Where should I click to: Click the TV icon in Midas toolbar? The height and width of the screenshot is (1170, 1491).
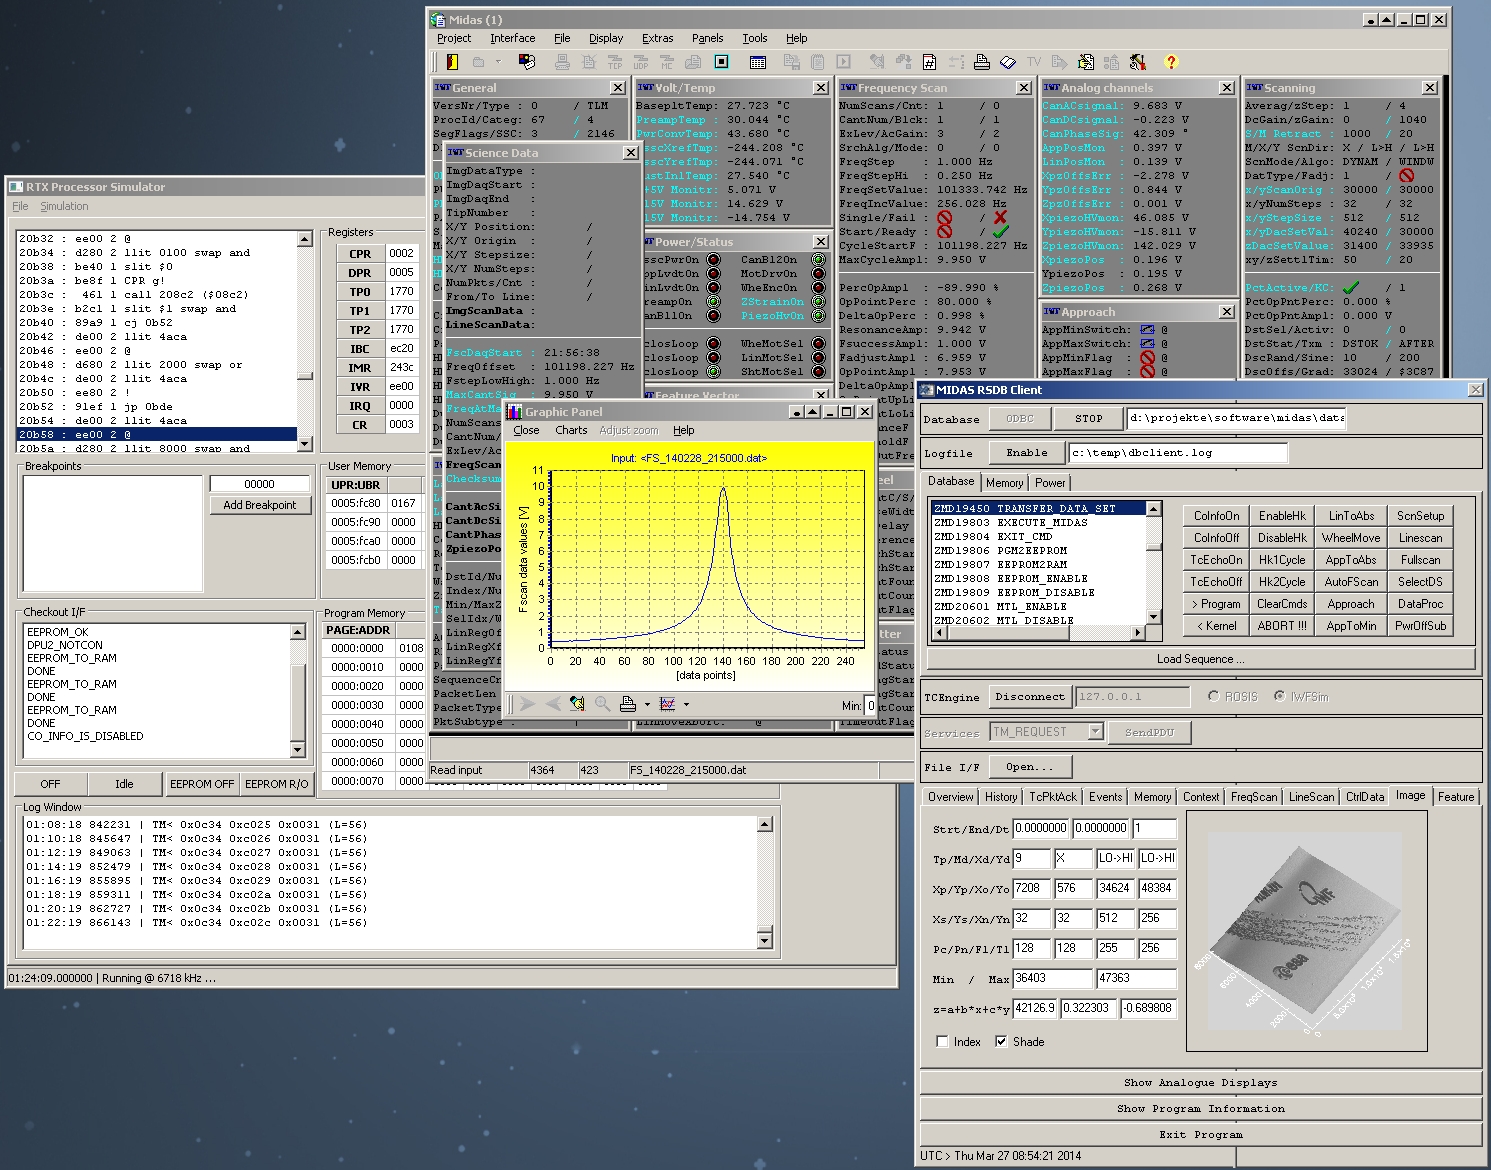[1034, 62]
